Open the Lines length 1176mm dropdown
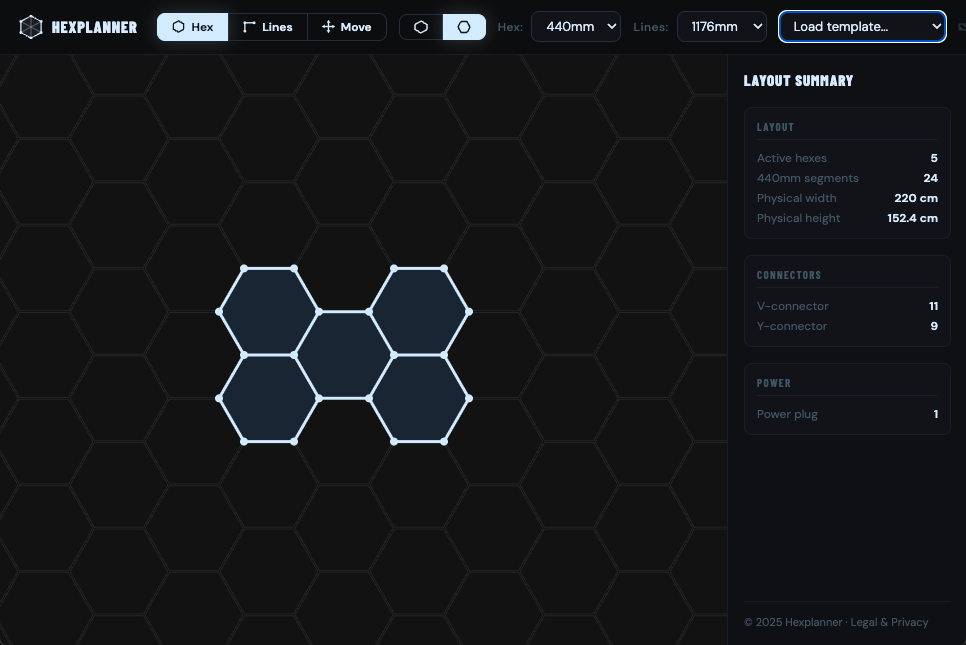 click(x=721, y=26)
